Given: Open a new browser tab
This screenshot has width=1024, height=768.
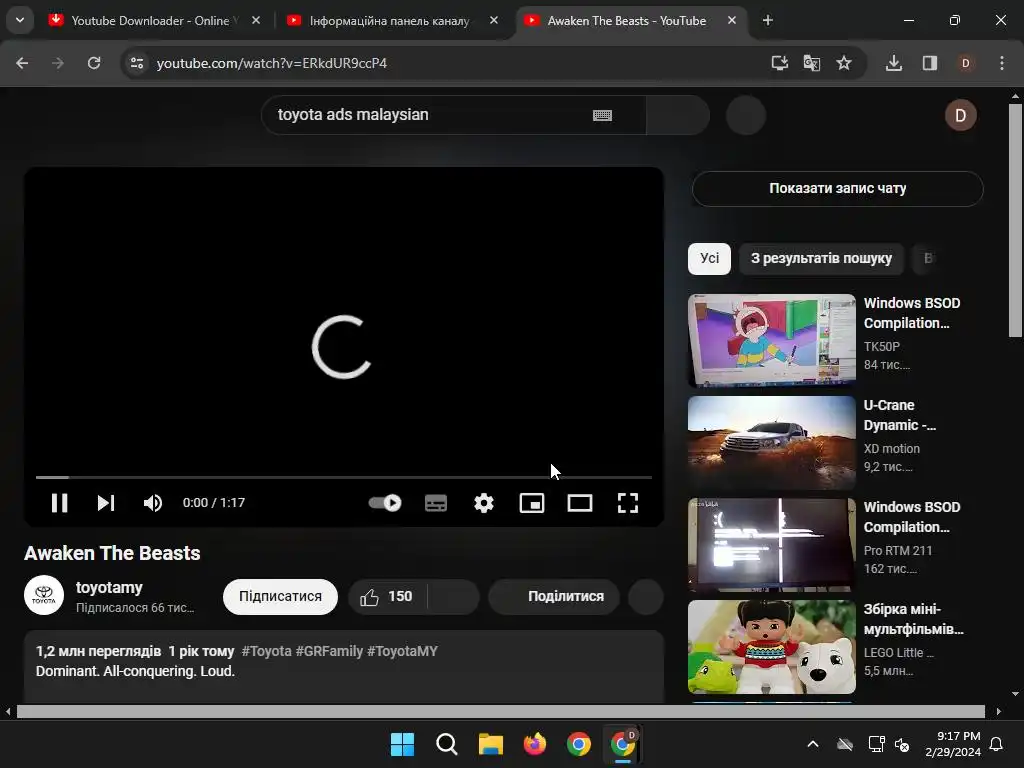Looking at the screenshot, I should point(768,20).
